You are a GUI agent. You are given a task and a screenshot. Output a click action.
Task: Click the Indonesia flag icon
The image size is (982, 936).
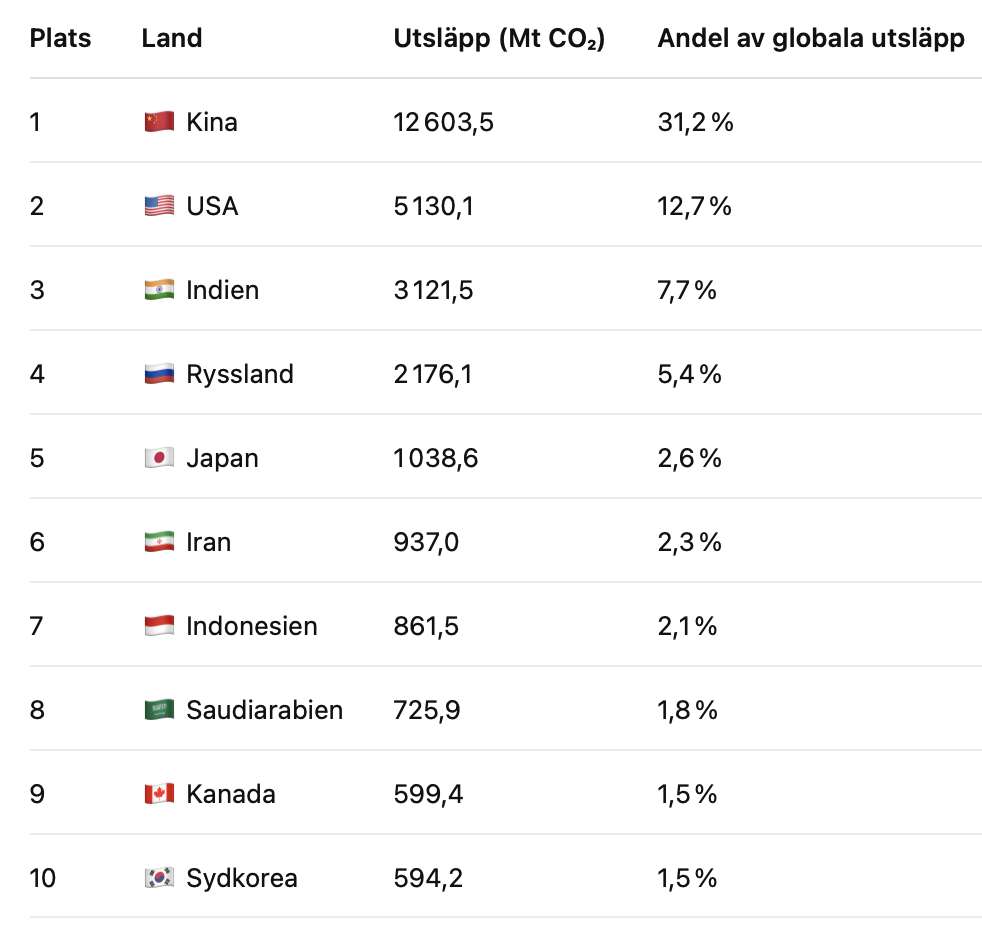(x=159, y=625)
